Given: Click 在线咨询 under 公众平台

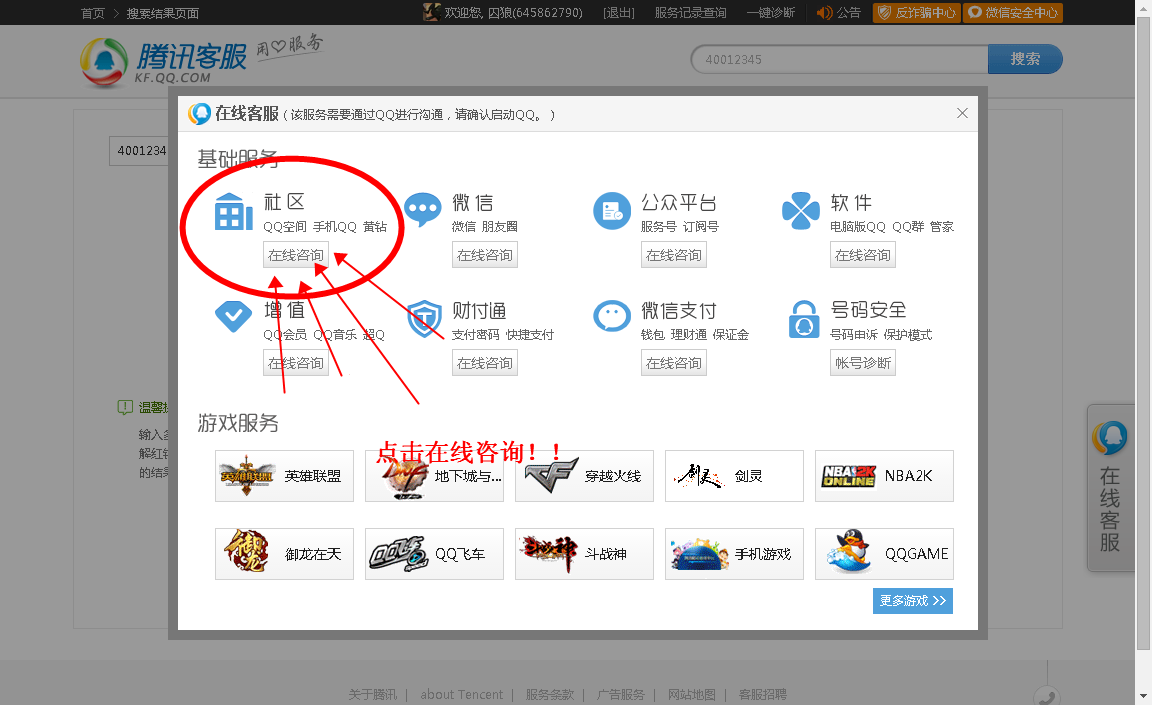Looking at the screenshot, I should pyautogui.click(x=674, y=255).
